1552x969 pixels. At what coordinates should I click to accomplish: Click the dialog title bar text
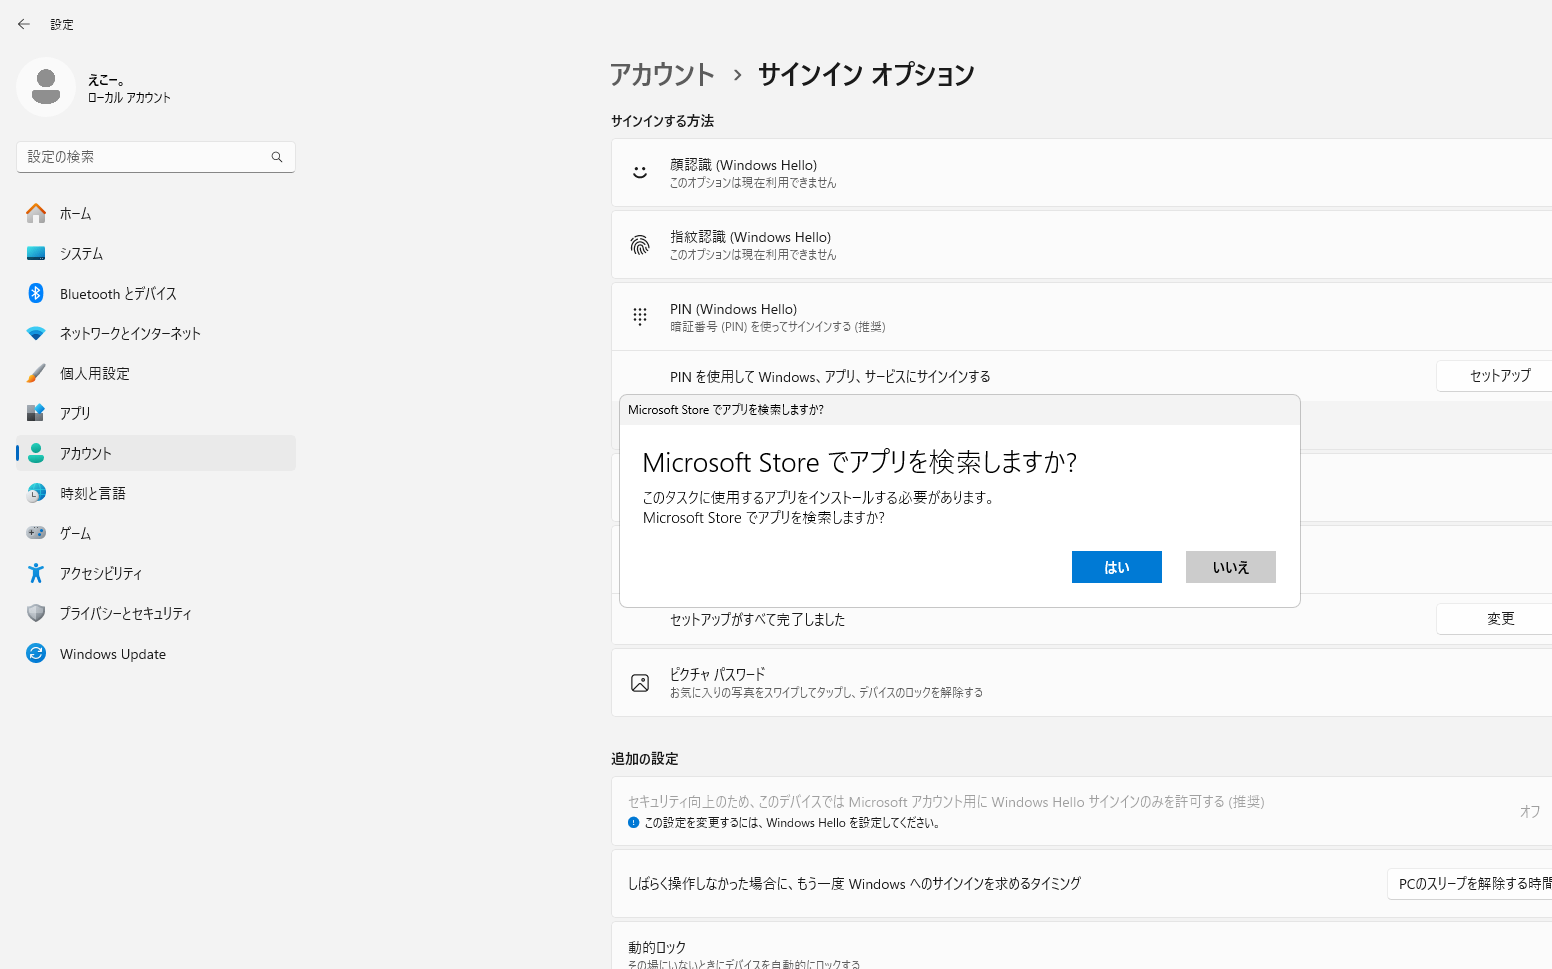click(726, 410)
